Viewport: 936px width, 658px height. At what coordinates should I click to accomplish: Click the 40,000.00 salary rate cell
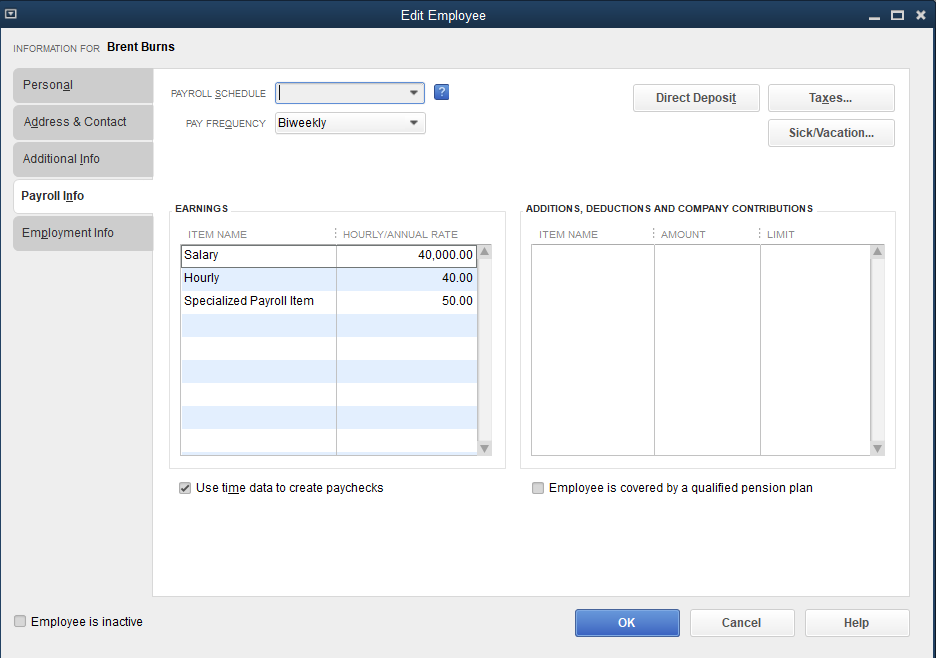(x=407, y=256)
